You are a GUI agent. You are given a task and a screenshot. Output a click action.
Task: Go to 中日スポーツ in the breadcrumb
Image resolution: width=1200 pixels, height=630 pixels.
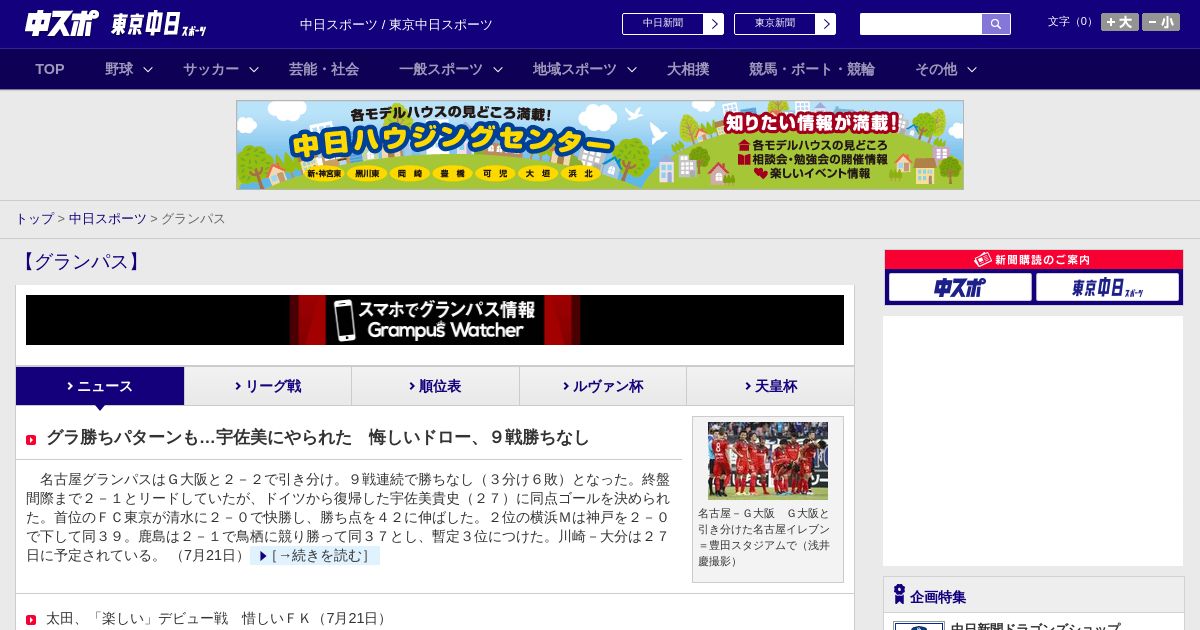pyautogui.click(x=108, y=219)
